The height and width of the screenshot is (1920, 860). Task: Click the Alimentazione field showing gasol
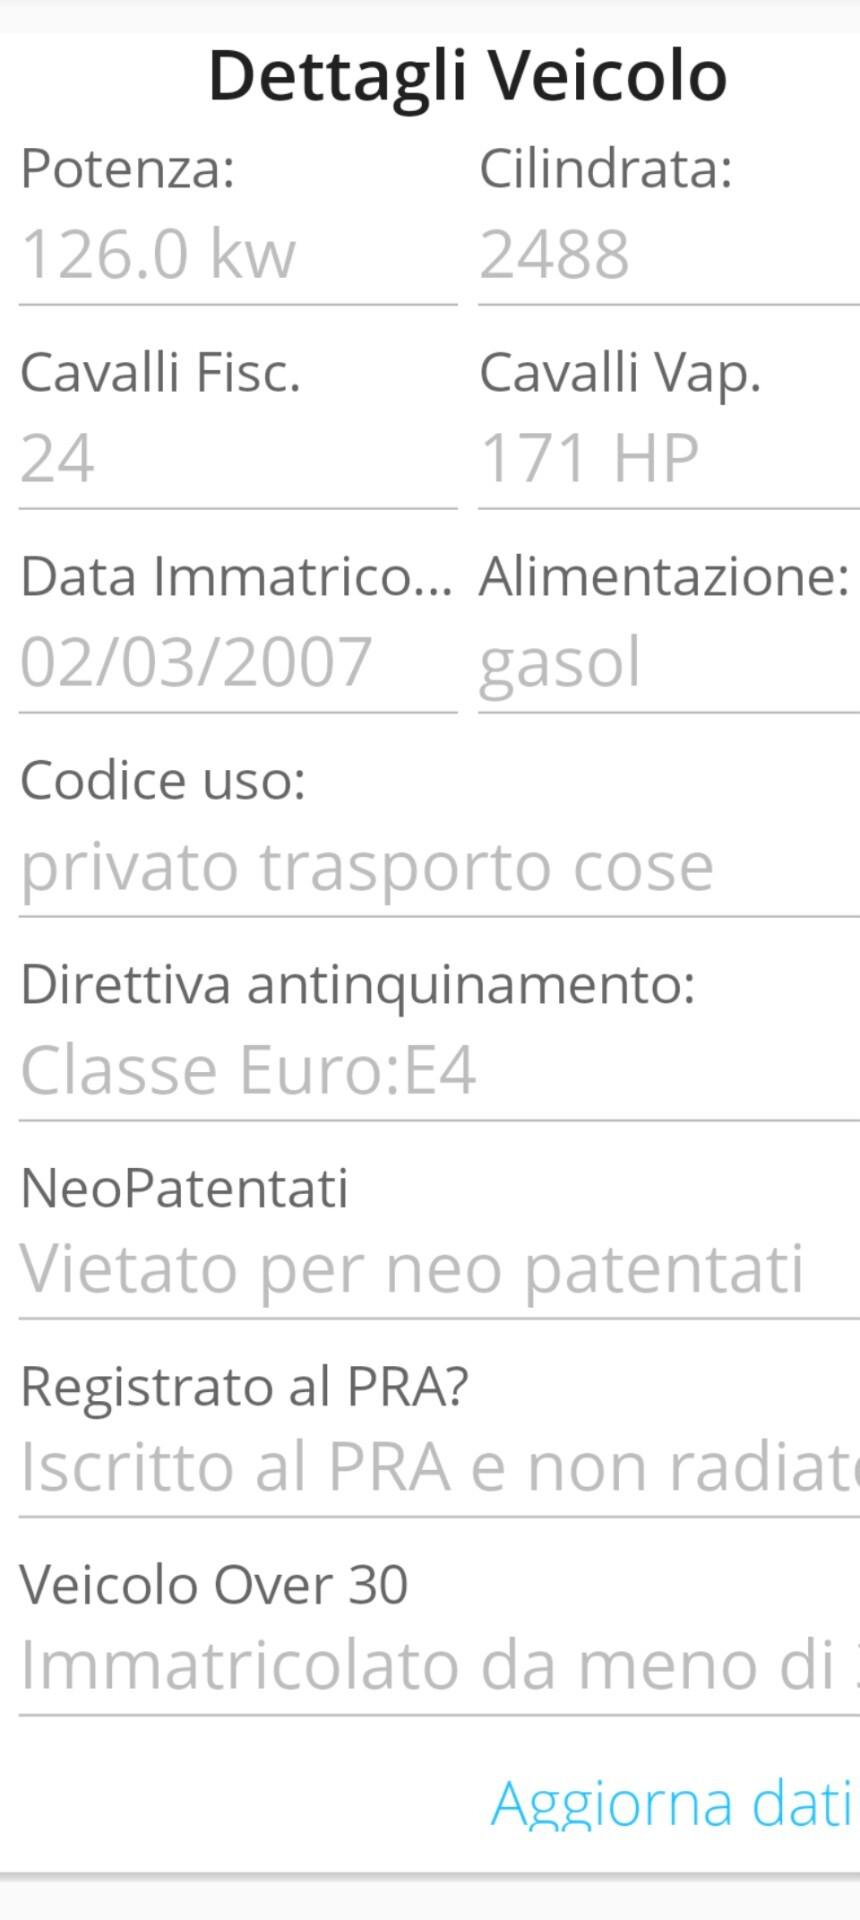[x=668, y=662]
